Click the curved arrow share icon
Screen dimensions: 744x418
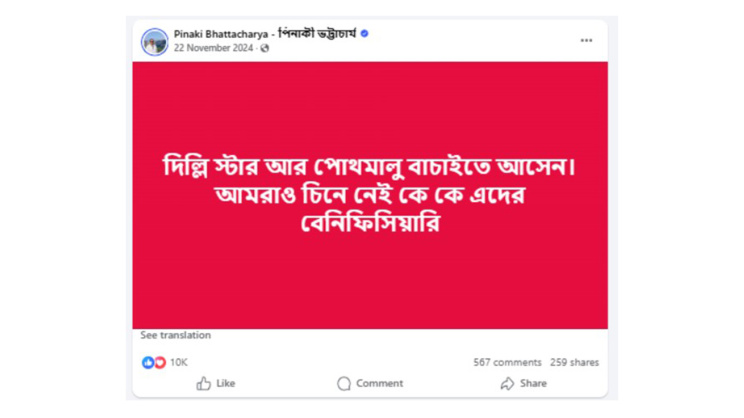pyautogui.click(x=507, y=383)
